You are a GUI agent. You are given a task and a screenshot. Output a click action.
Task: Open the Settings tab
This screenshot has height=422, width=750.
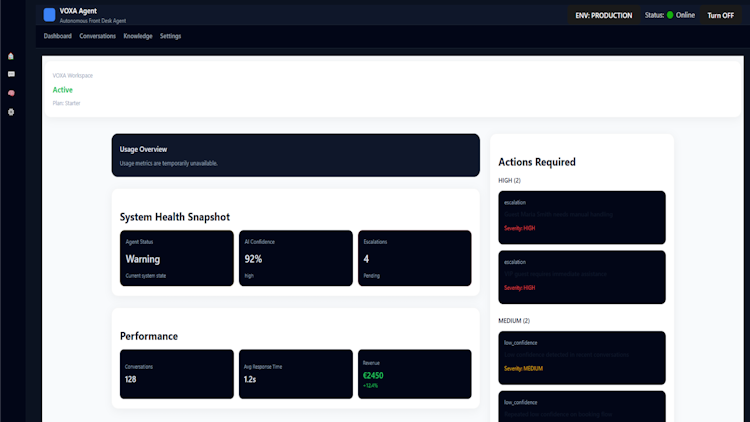pyautogui.click(x=170, y=36)
